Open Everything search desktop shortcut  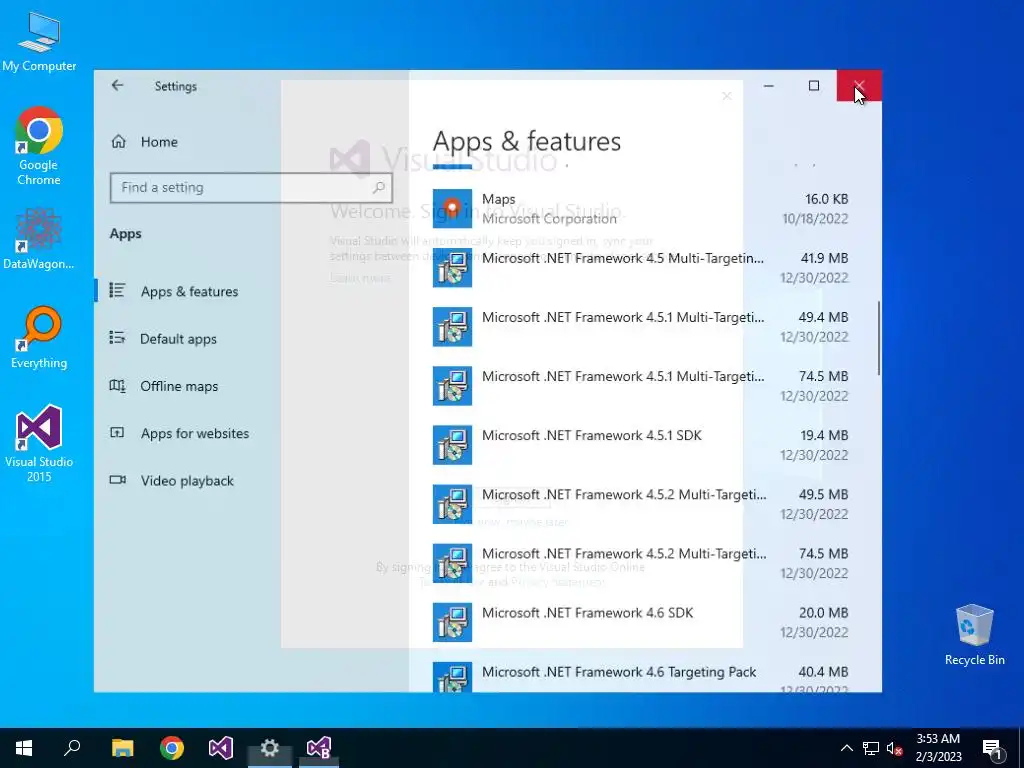tap(39, 338)
